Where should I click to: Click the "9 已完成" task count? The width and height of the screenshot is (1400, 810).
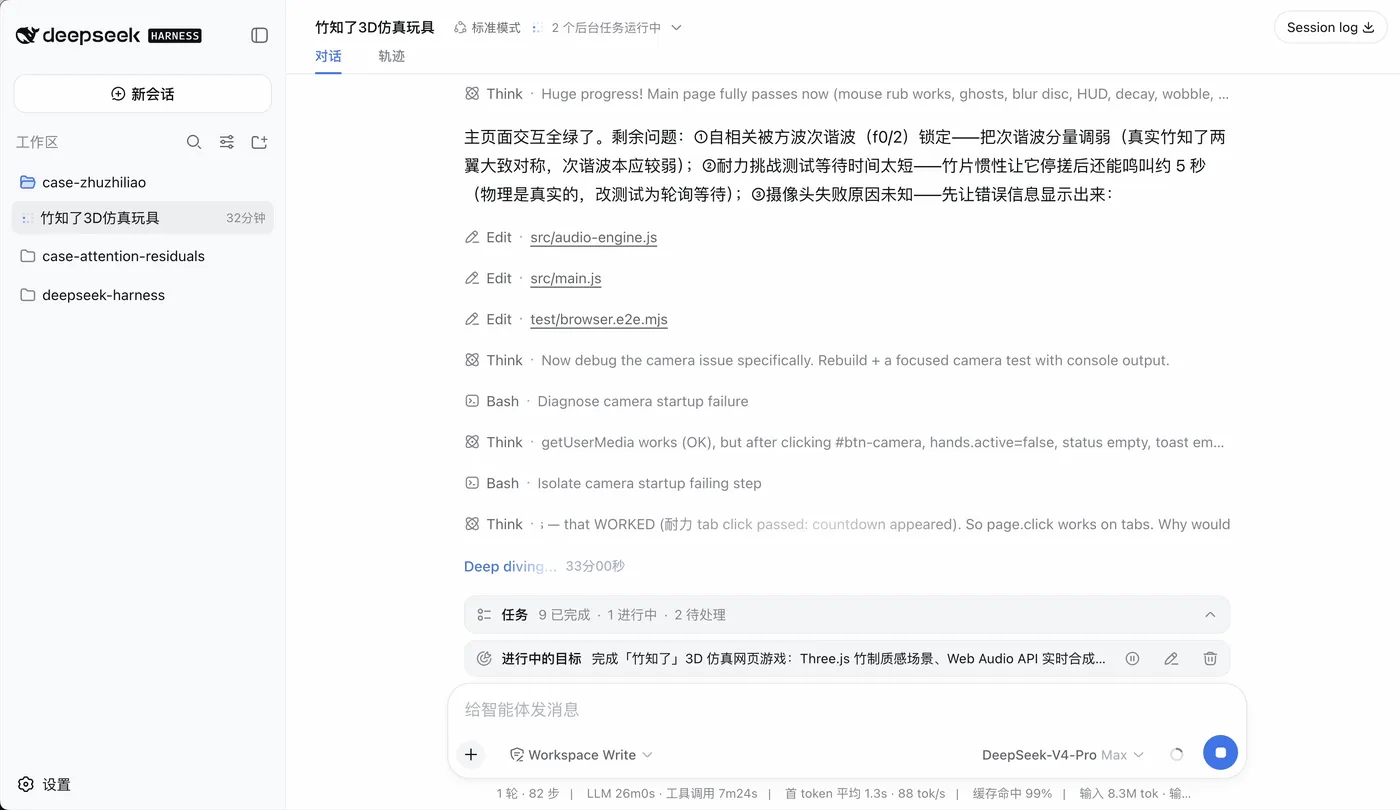[x=564, y=615]
